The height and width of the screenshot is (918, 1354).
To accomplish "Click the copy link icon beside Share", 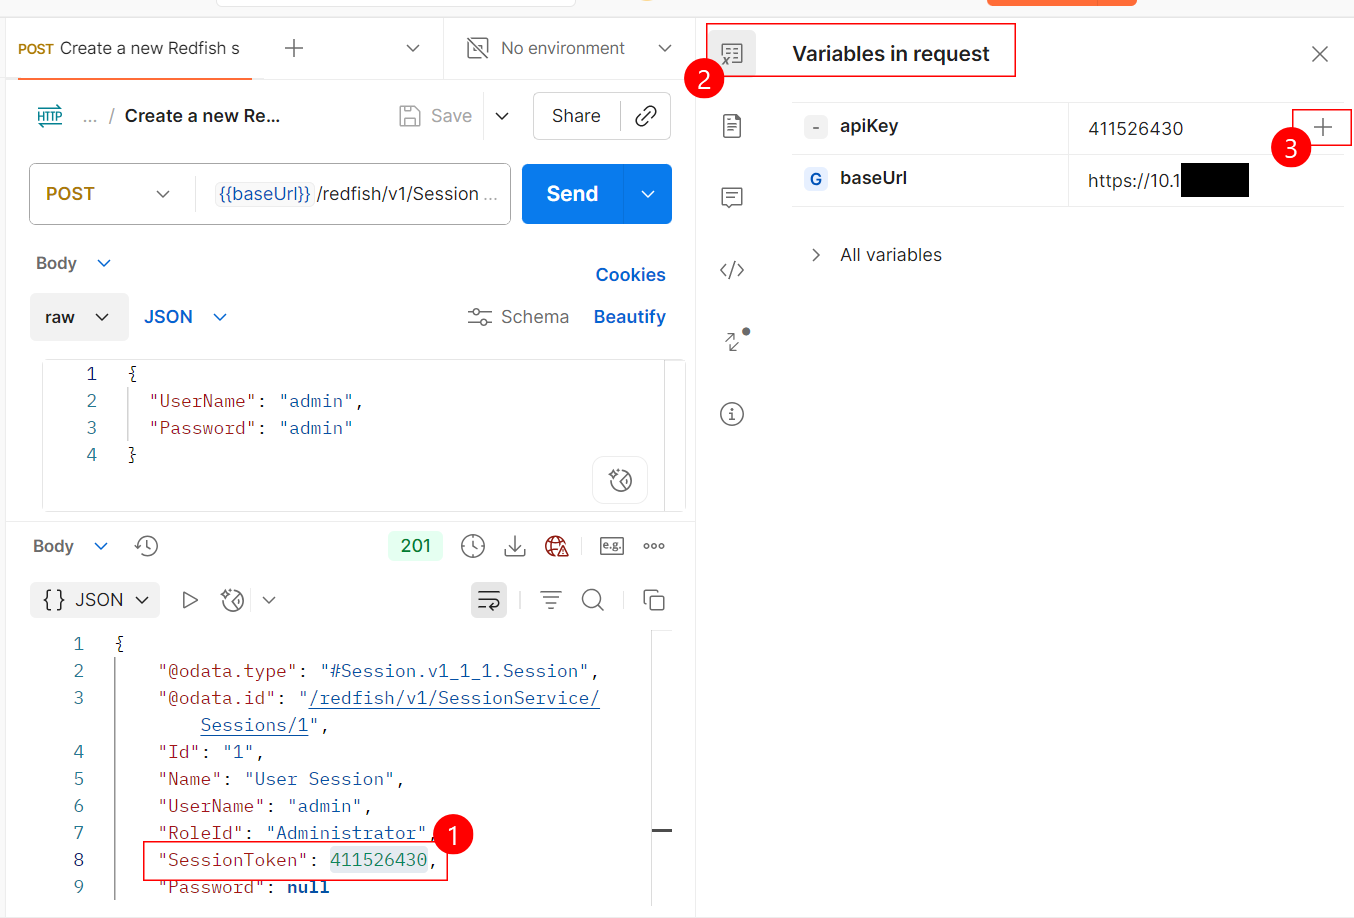I will point(646,116).
